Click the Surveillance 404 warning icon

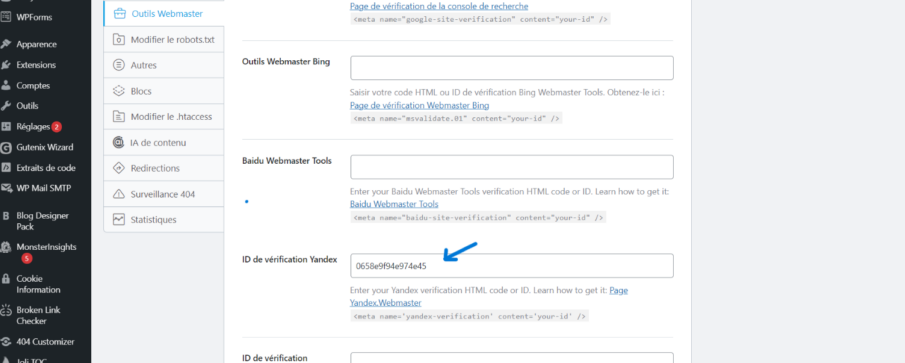pyautogui.click(x=119, y=194)
